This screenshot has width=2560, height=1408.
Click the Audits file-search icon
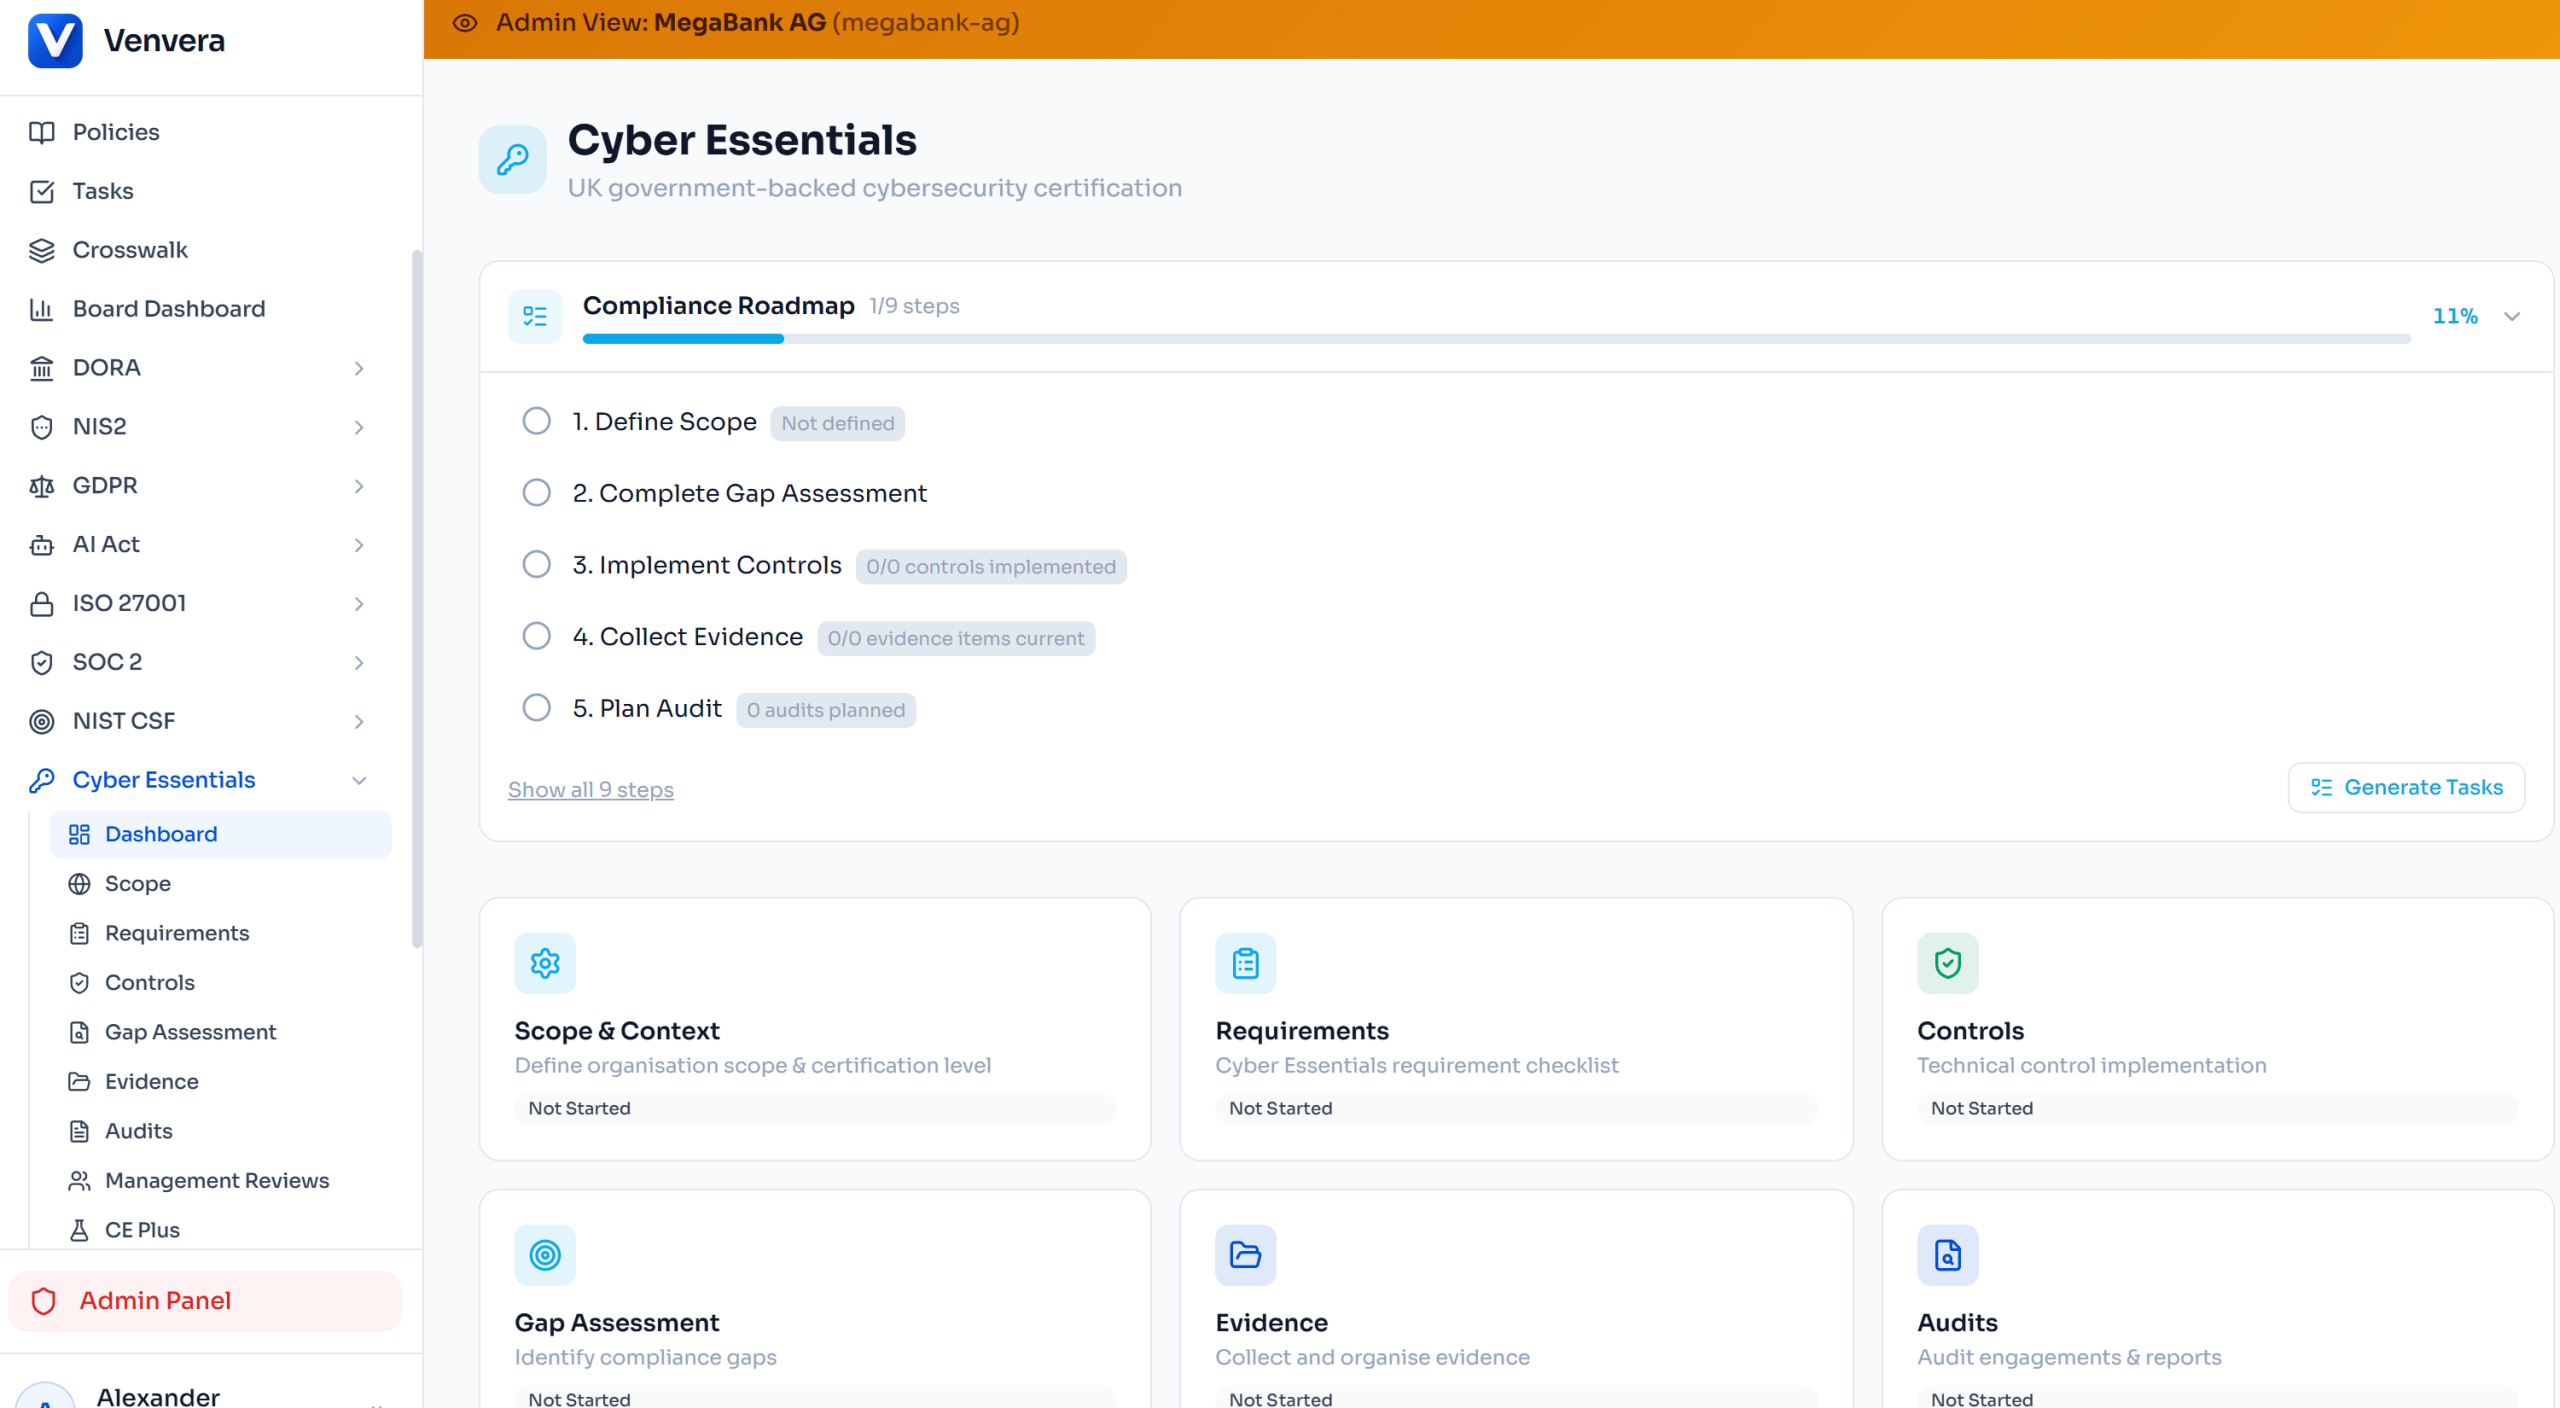[x=1947, y=1255]
